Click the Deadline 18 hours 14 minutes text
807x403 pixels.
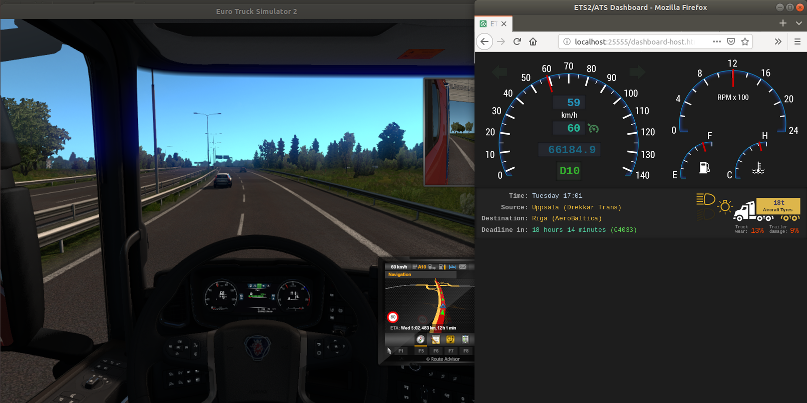[x=584, y=230]
